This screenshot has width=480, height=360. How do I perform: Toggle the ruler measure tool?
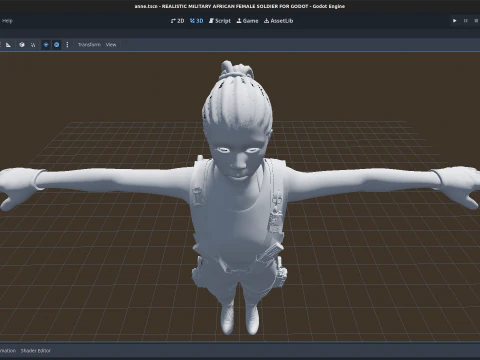tap(9, 45)
